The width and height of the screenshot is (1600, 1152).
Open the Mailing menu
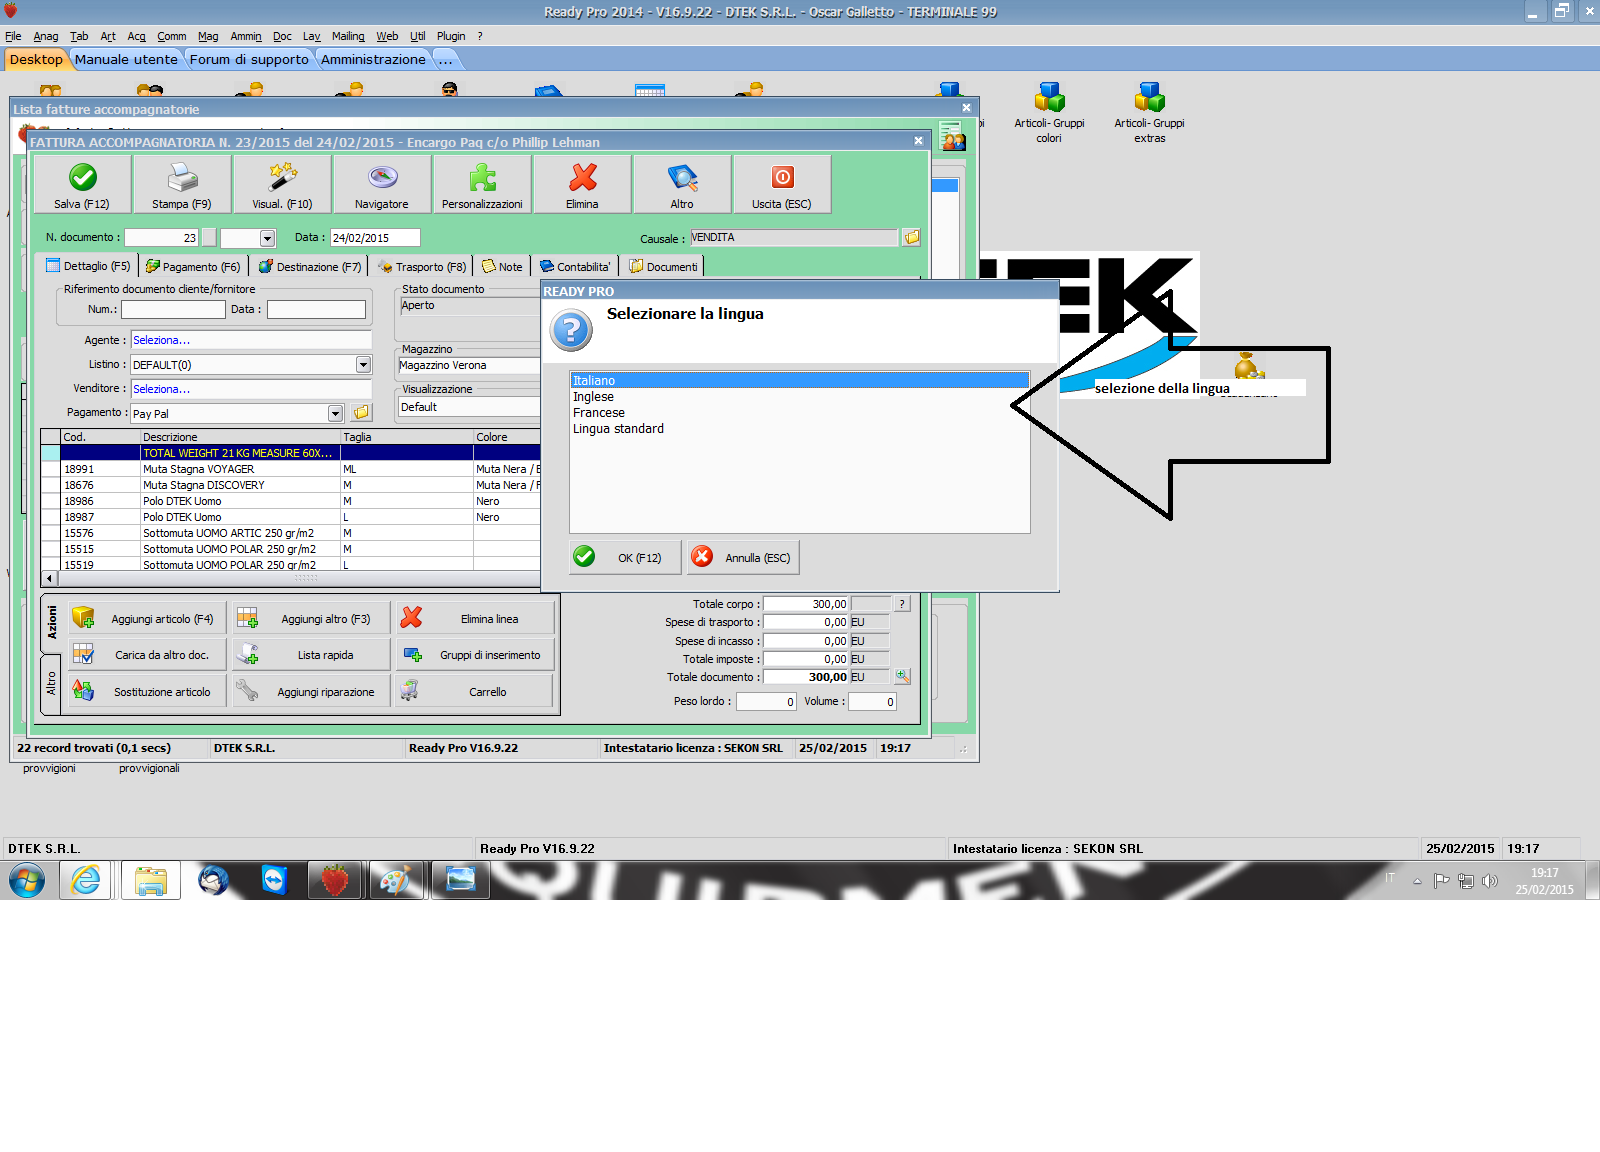pyautogui.click(x=348, y=36)
